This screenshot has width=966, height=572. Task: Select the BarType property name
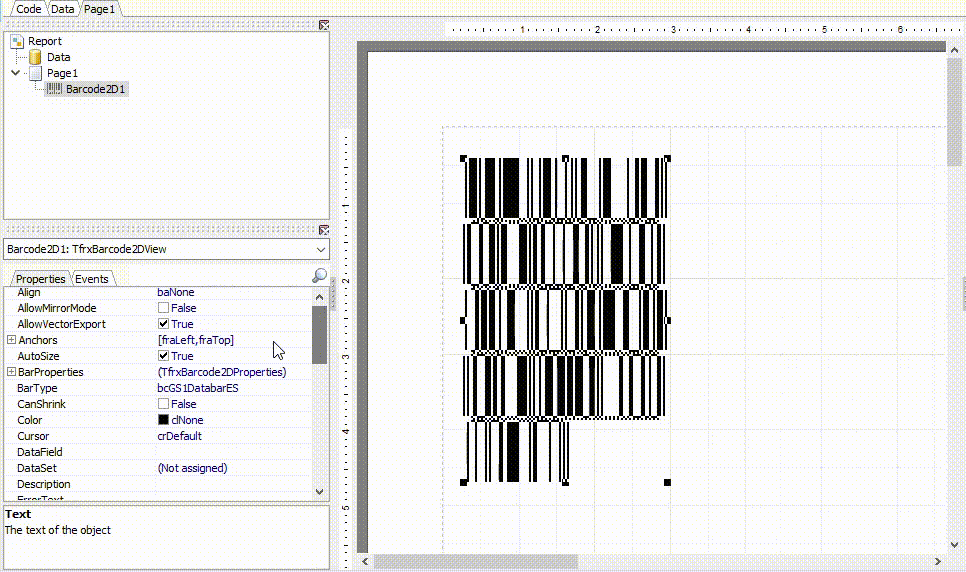pyautogui.click(x=37, y=388)
